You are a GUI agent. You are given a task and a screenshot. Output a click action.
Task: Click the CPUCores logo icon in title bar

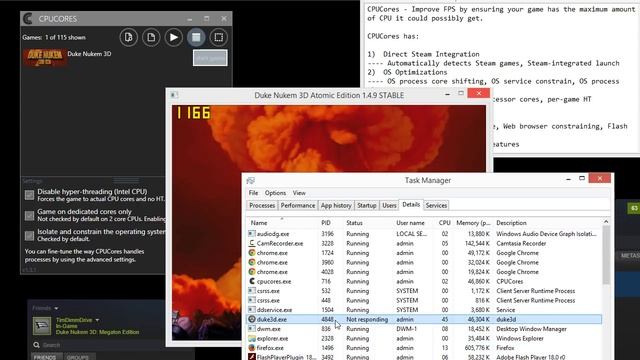click(x=28, y=18)
